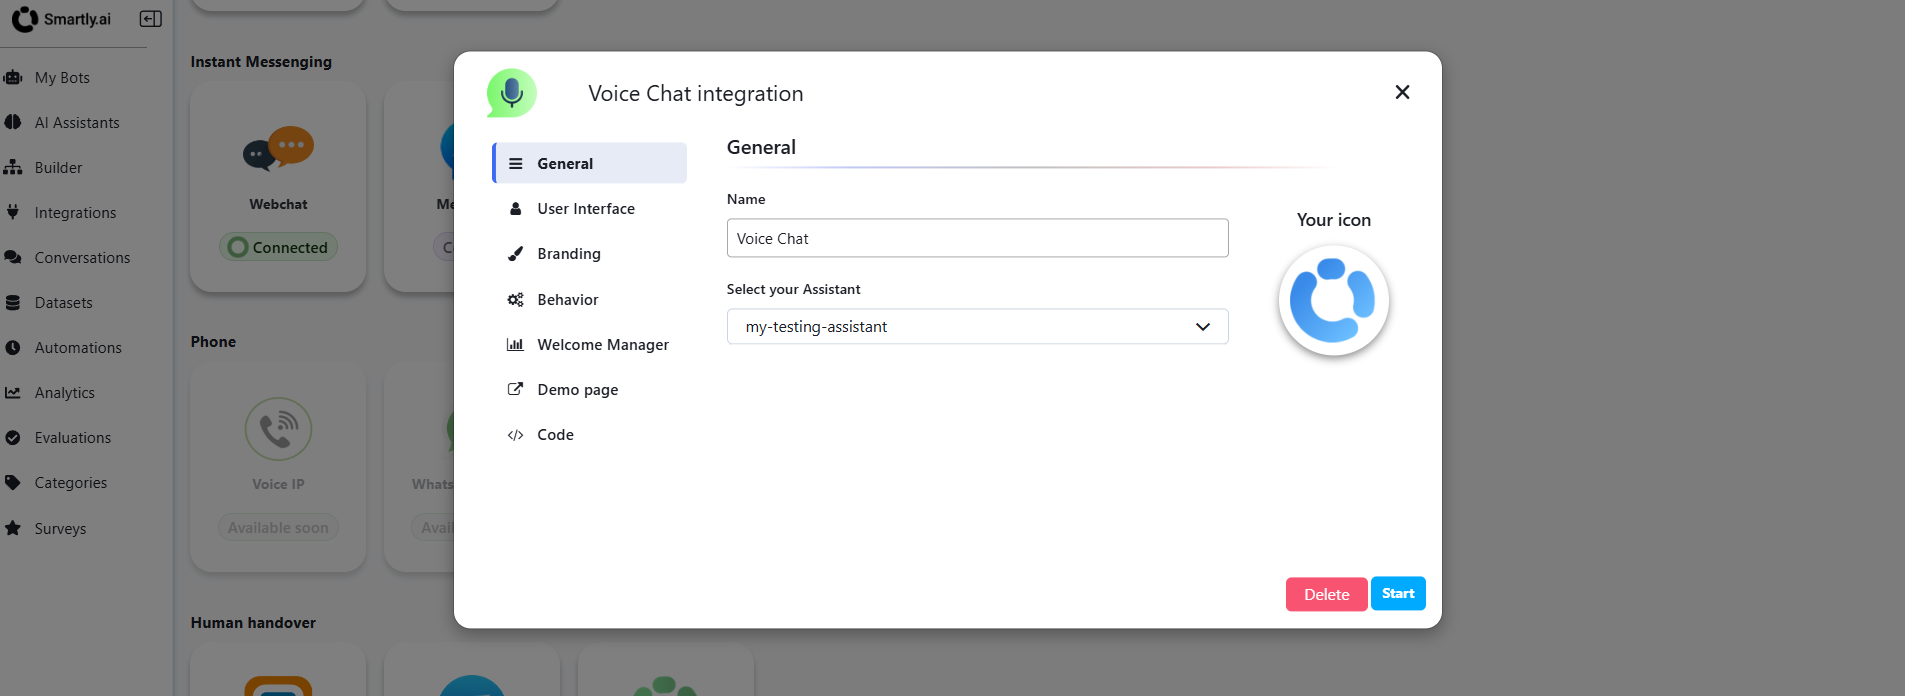Collapse the sidebar with the panel toggle icon
This screenshot has height=696, width=1905.
[x=151, y=19]
